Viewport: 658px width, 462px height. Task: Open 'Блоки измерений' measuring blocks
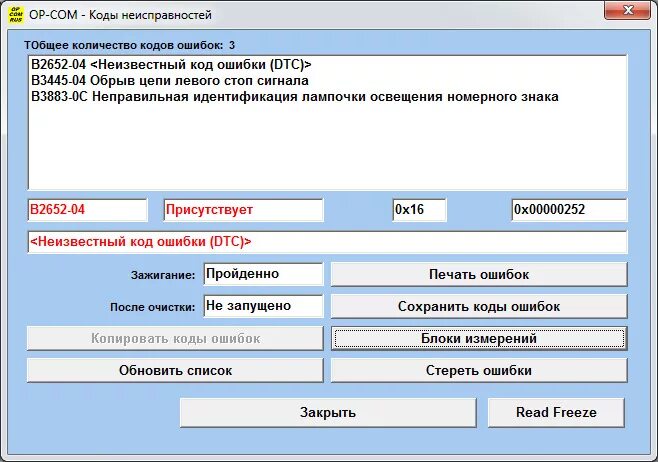tap(479, 338)
